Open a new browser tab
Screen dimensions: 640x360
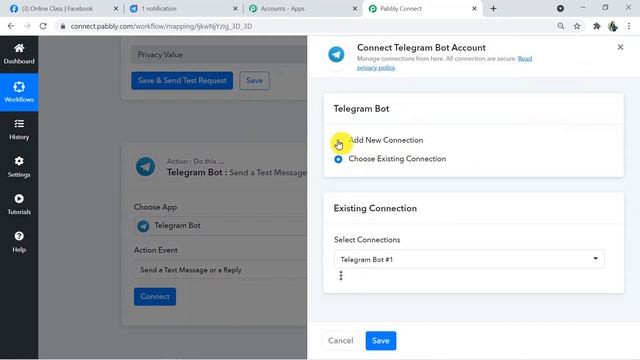(x=493, y=8)
